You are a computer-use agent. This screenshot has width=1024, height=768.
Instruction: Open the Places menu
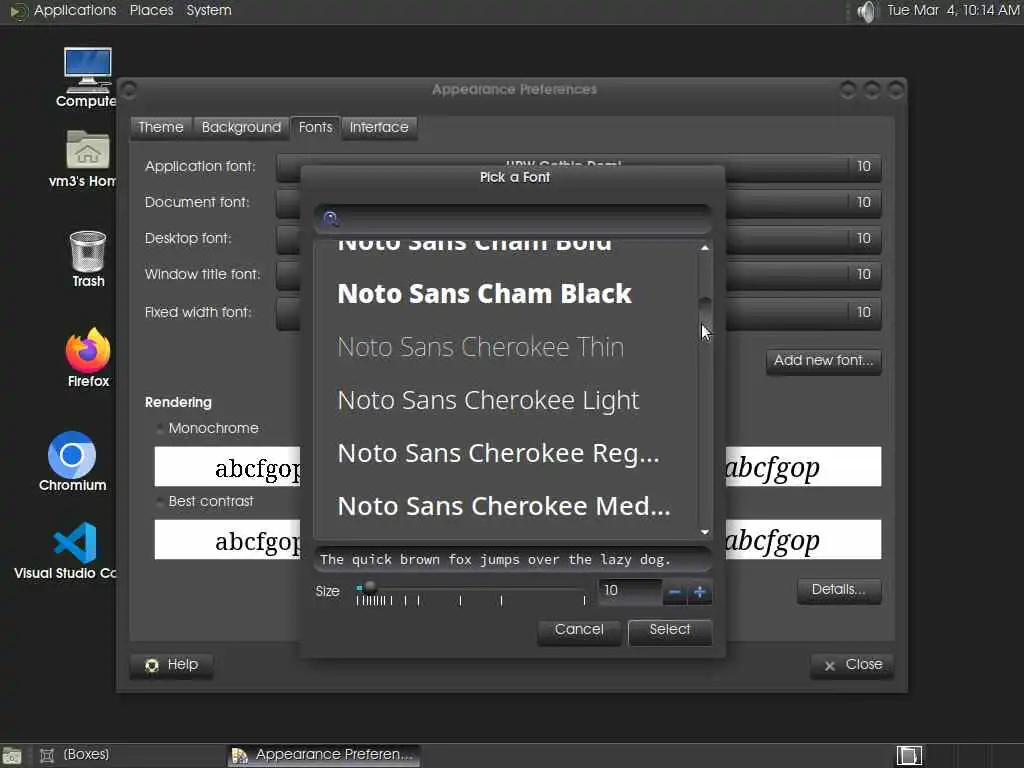pos(152,10)
